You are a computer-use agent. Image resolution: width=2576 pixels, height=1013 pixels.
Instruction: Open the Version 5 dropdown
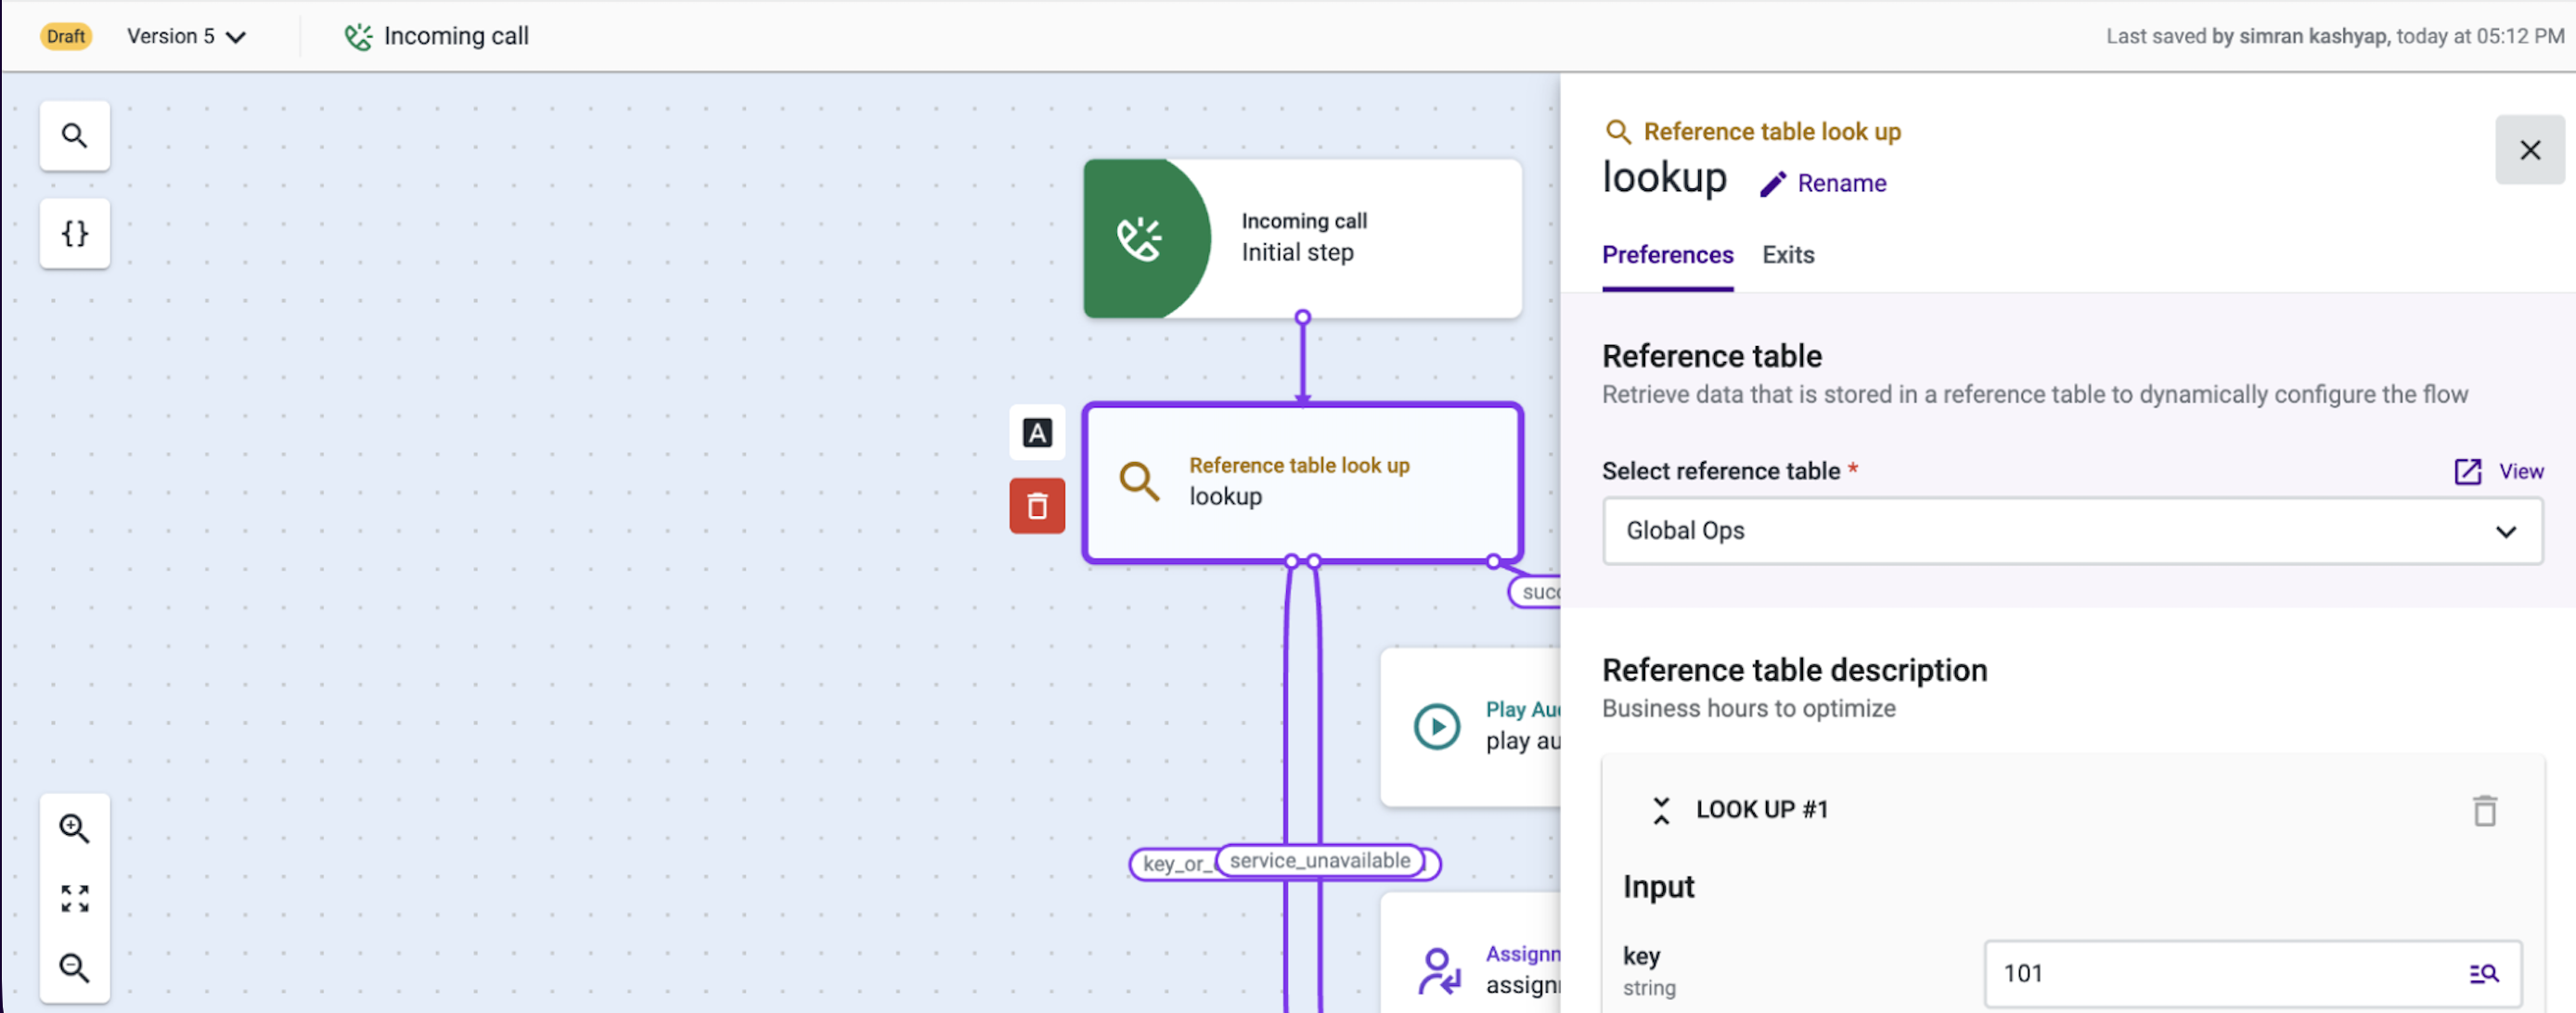tap(186, 37)
